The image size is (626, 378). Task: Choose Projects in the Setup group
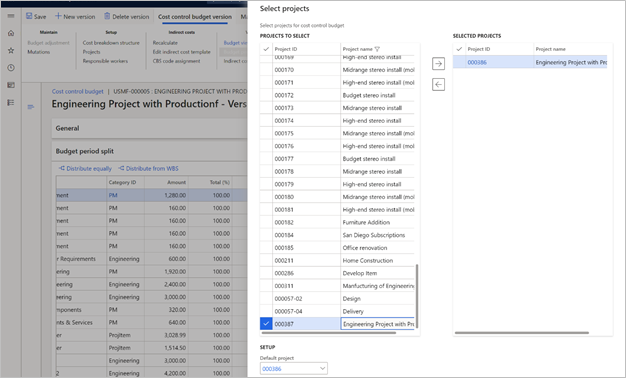click(x=91, y=52)
